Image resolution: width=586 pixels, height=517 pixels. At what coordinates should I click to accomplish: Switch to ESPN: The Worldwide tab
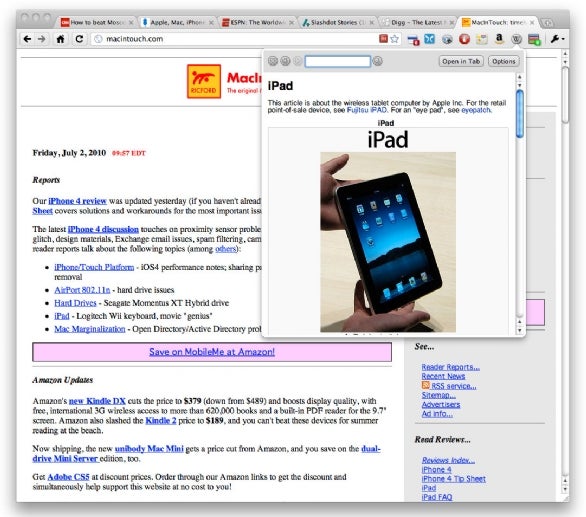coord(256,23)
